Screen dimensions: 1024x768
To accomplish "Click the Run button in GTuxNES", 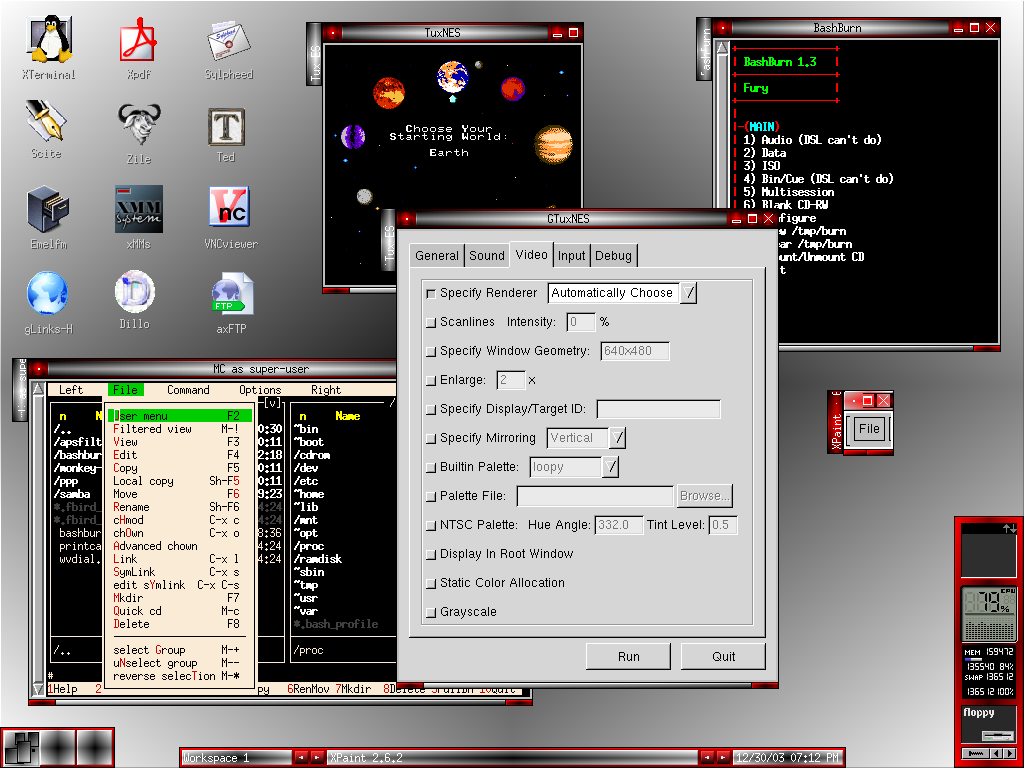I will coord(628,656).
